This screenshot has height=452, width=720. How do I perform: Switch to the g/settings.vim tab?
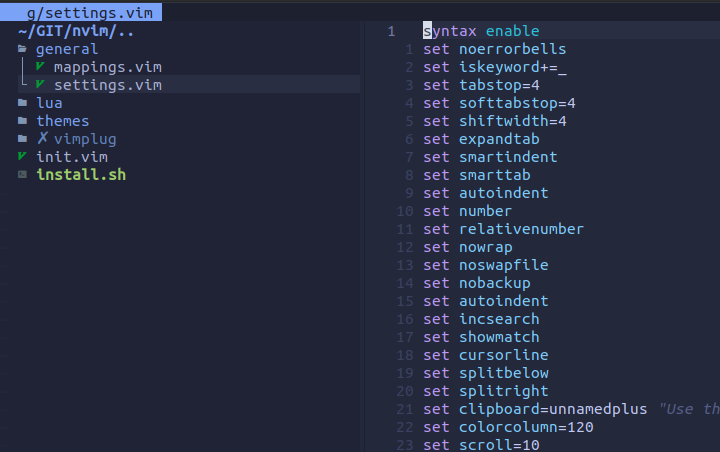[x=81, y=12]
